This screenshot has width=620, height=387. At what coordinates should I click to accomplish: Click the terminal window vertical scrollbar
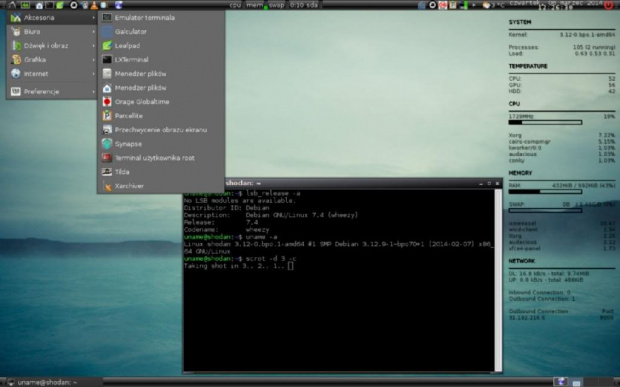coord(498,280)
